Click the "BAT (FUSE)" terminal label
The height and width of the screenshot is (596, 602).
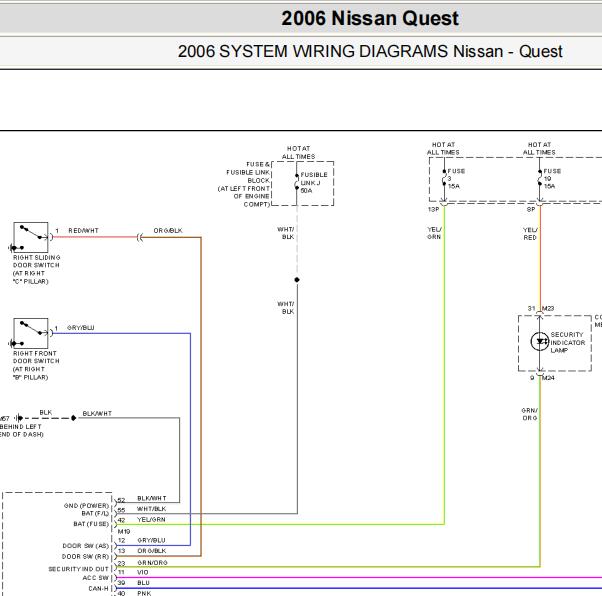91,524
